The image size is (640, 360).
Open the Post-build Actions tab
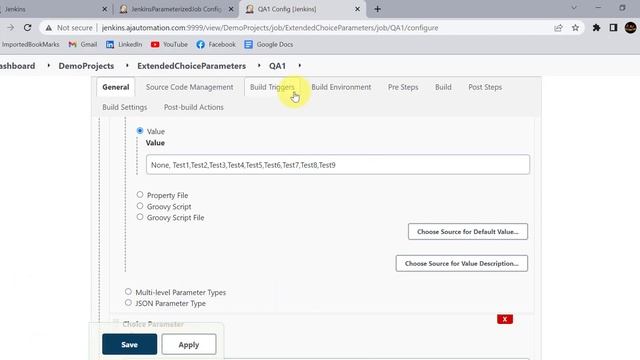click(193, 107)
